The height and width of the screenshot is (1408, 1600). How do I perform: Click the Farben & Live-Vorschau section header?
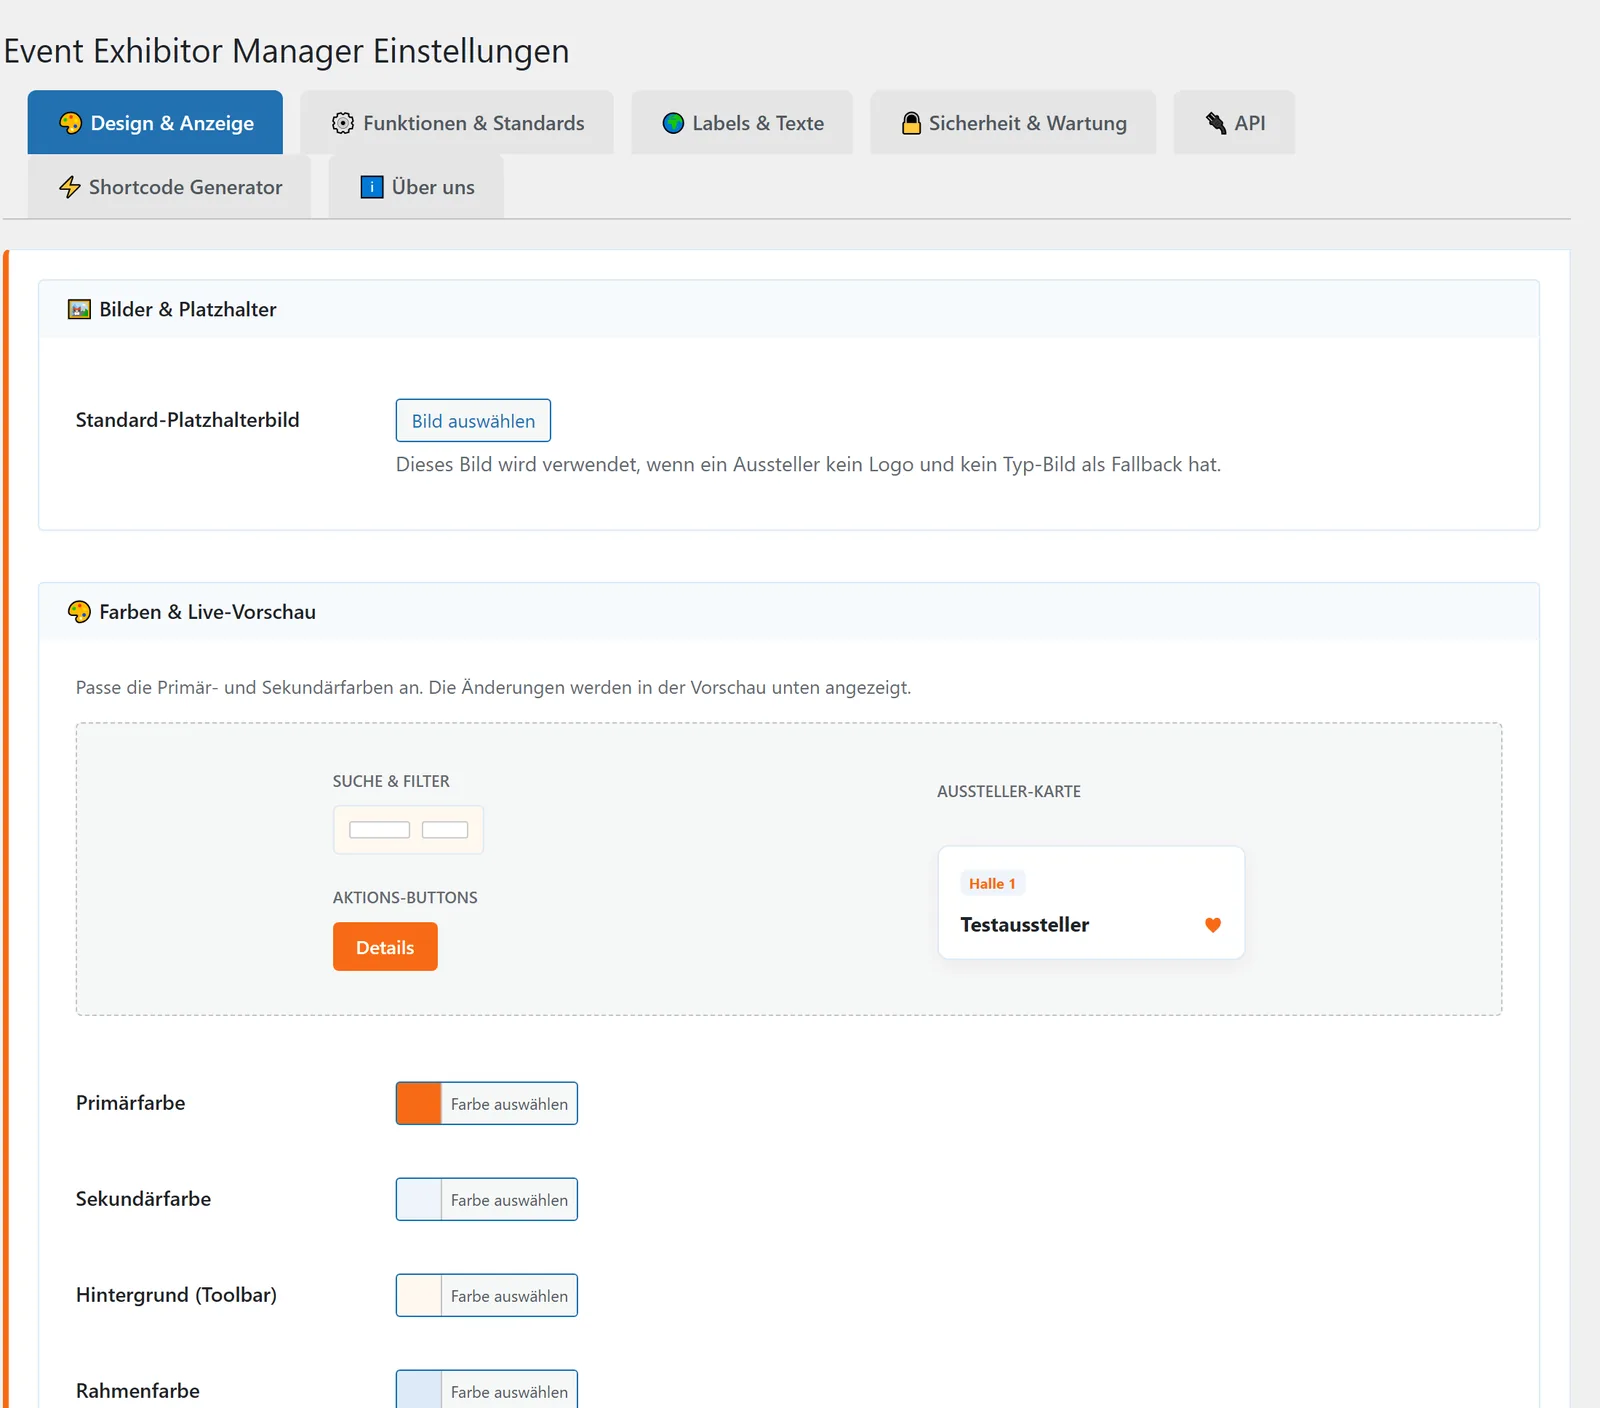(x=789, y=612)
